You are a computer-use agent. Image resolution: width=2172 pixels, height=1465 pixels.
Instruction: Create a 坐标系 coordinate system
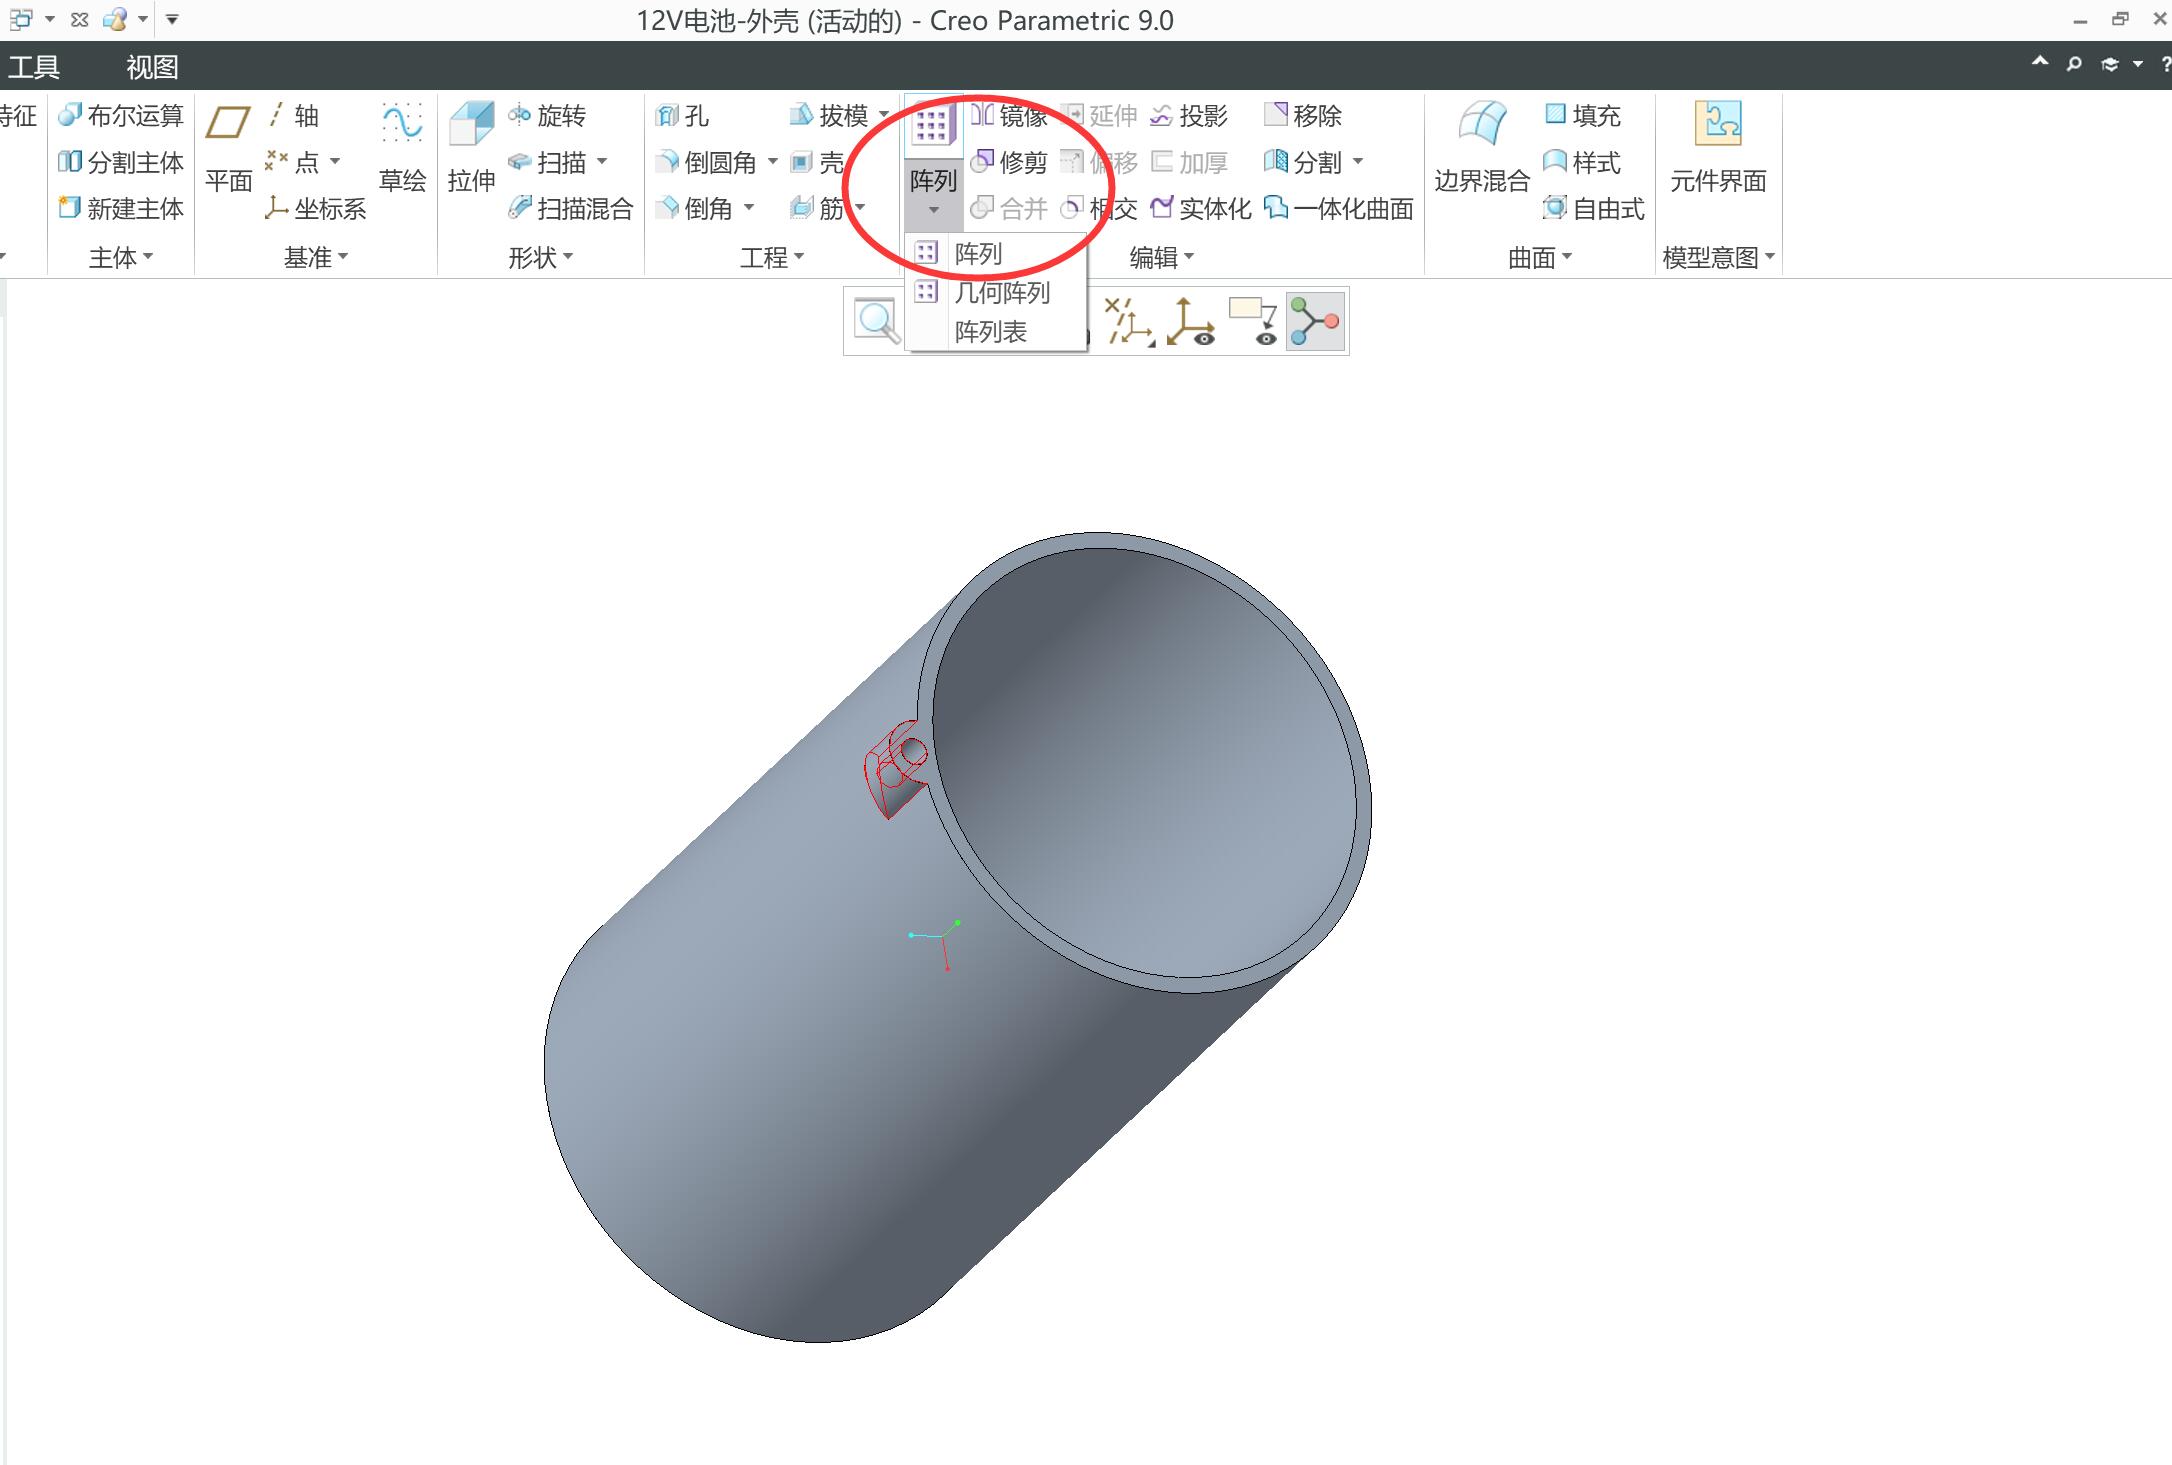pos(316,208)
